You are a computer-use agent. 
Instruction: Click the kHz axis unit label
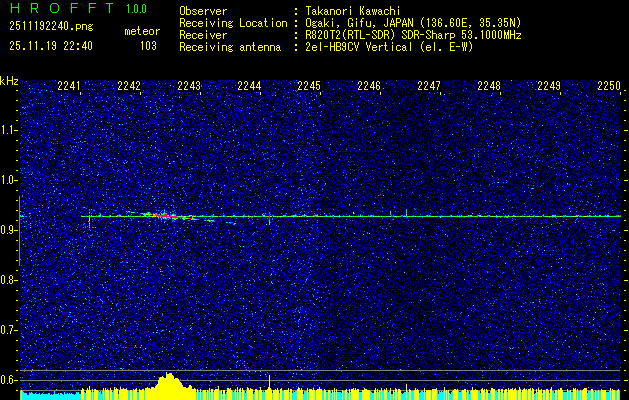click(9, 81)
